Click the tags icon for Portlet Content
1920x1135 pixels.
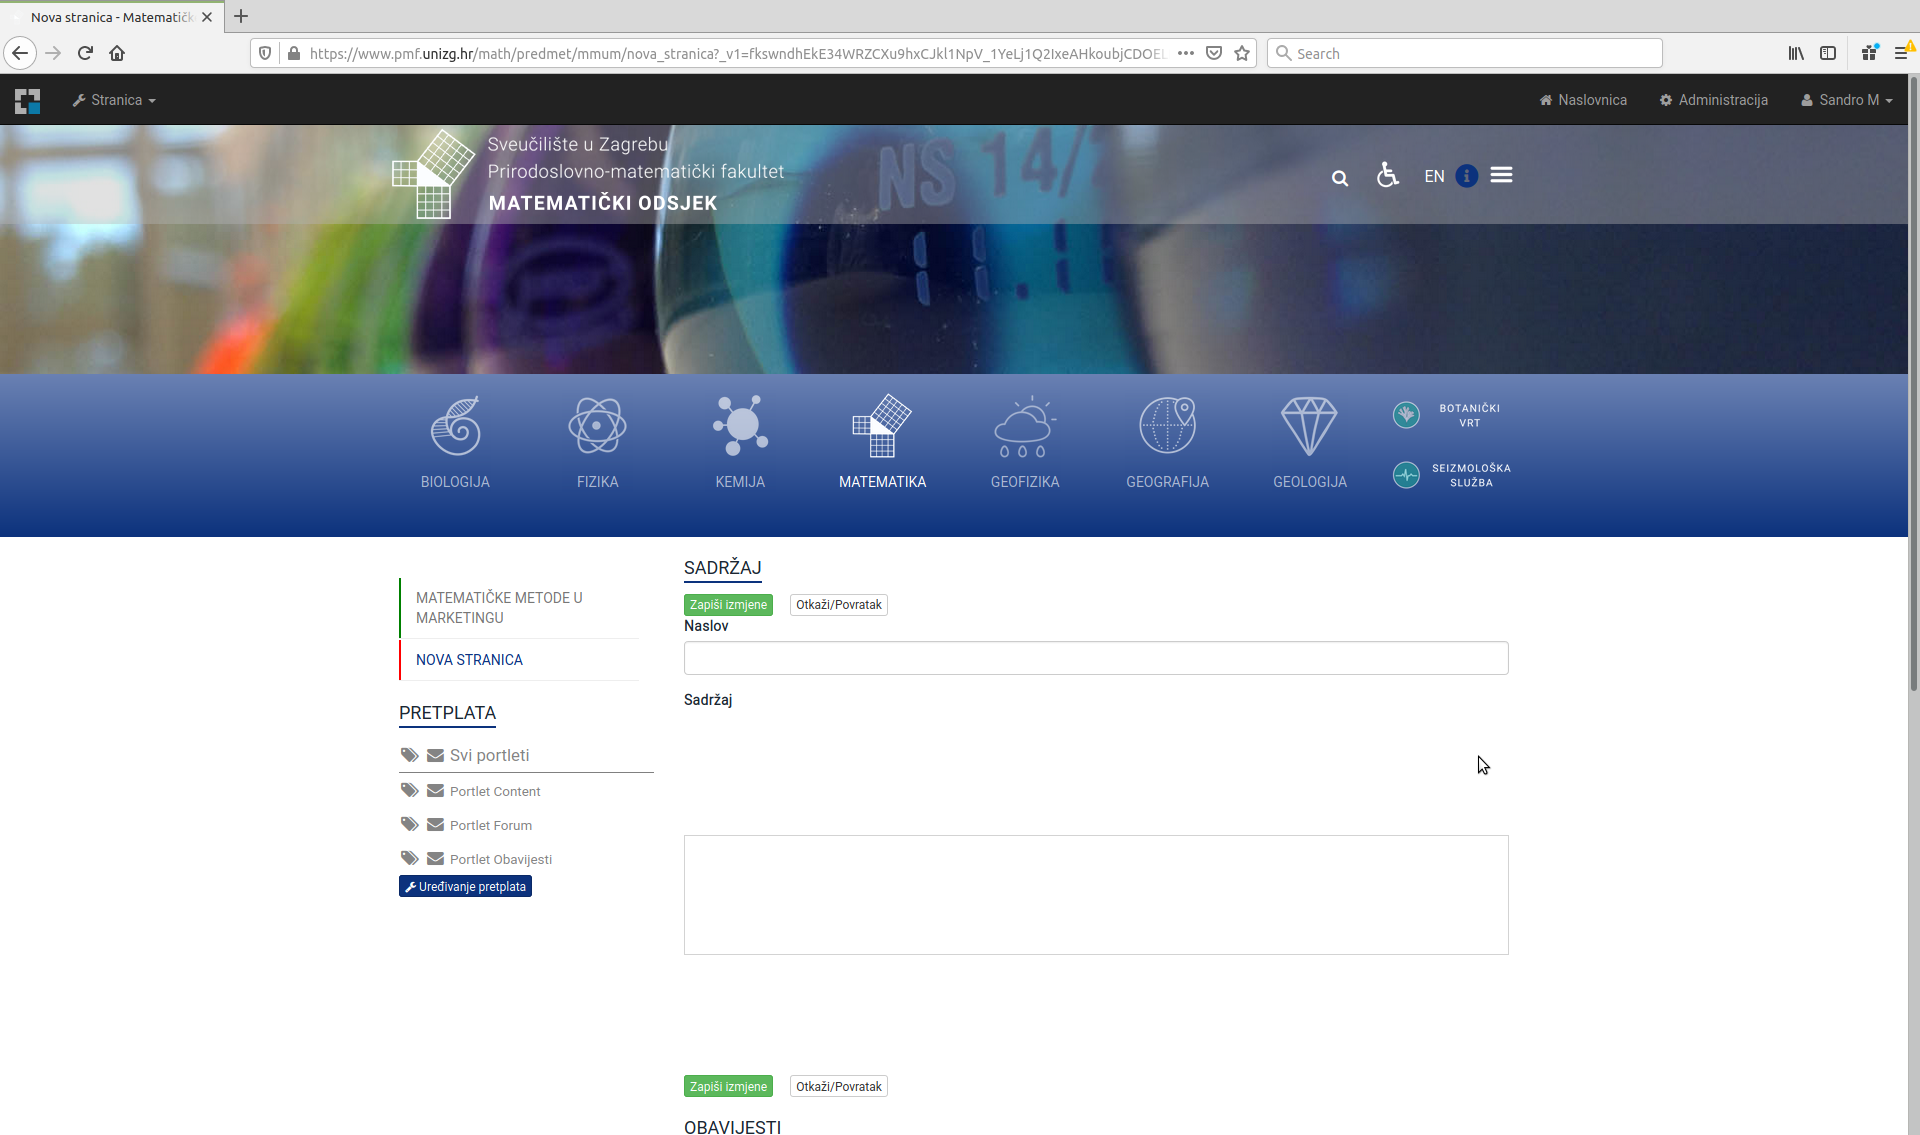[x=410, y=790]
